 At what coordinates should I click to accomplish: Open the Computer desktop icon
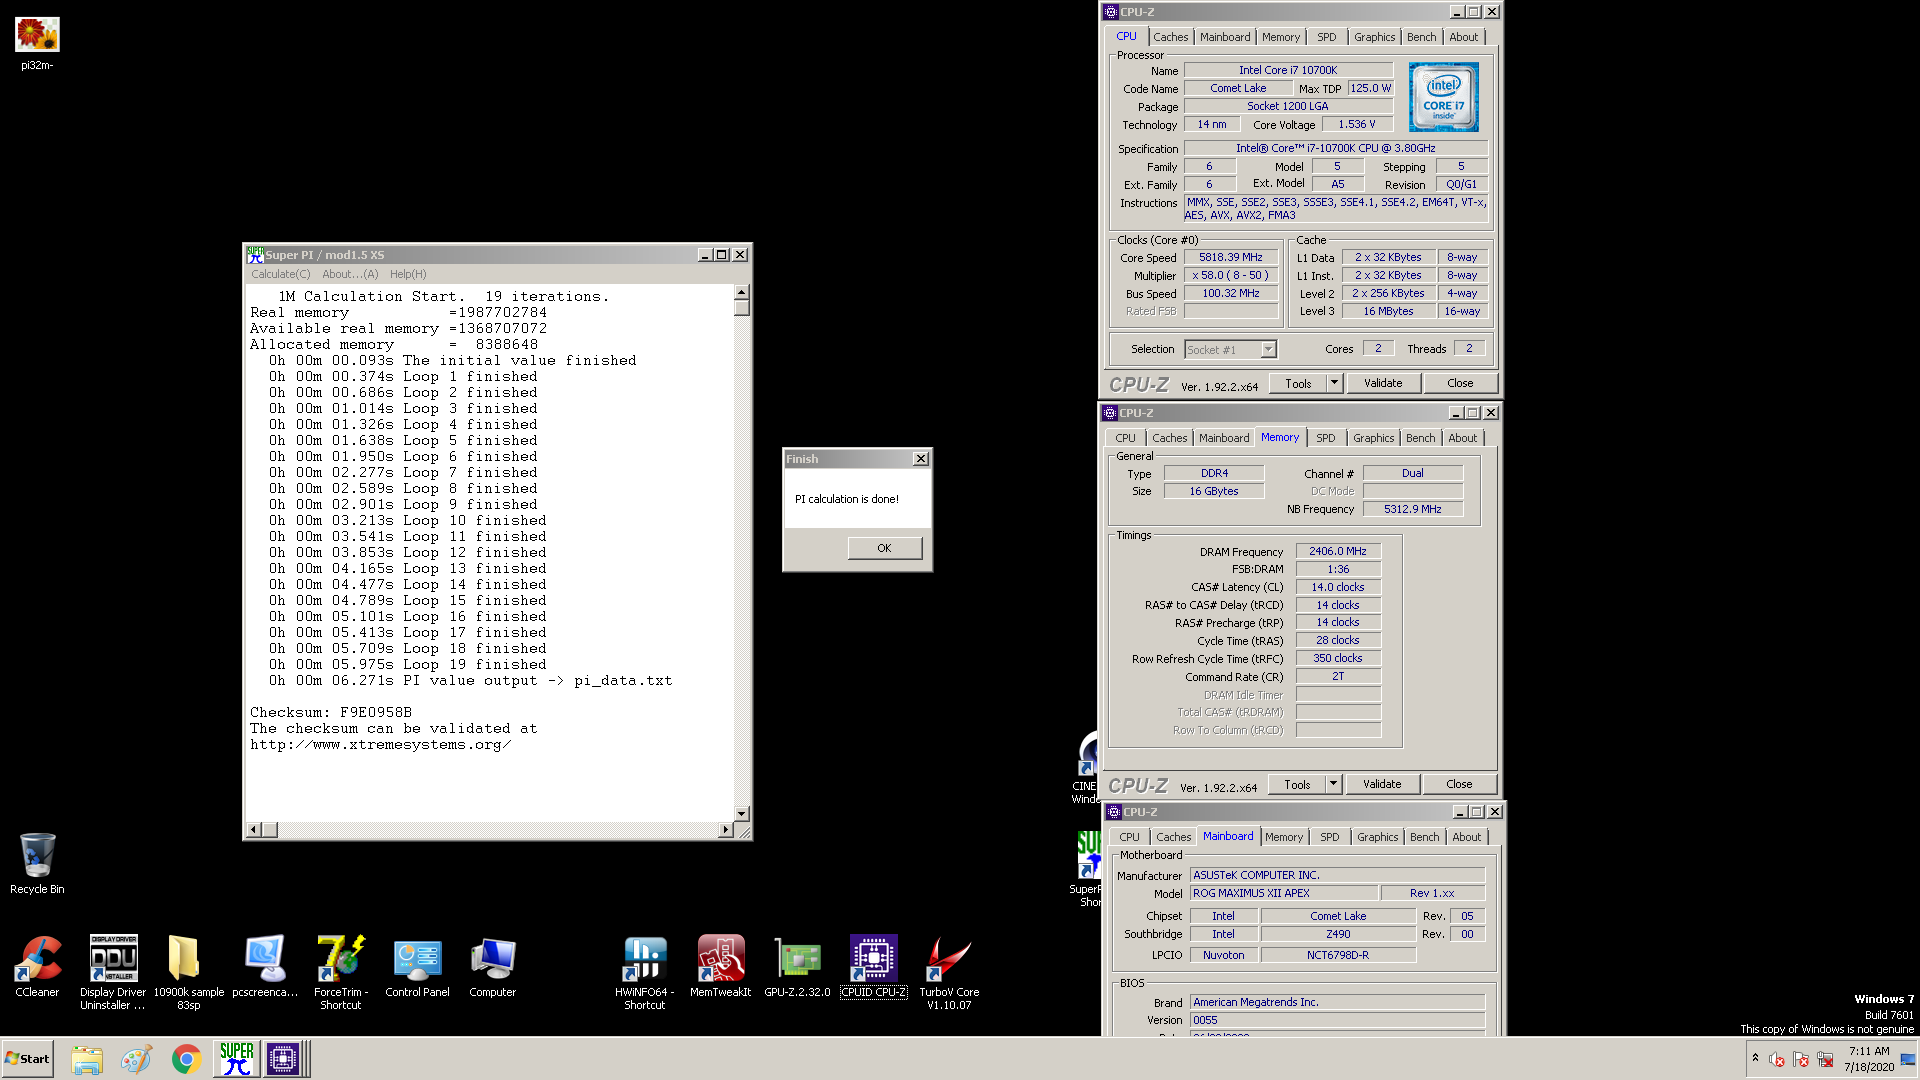[x=493, y=966]
